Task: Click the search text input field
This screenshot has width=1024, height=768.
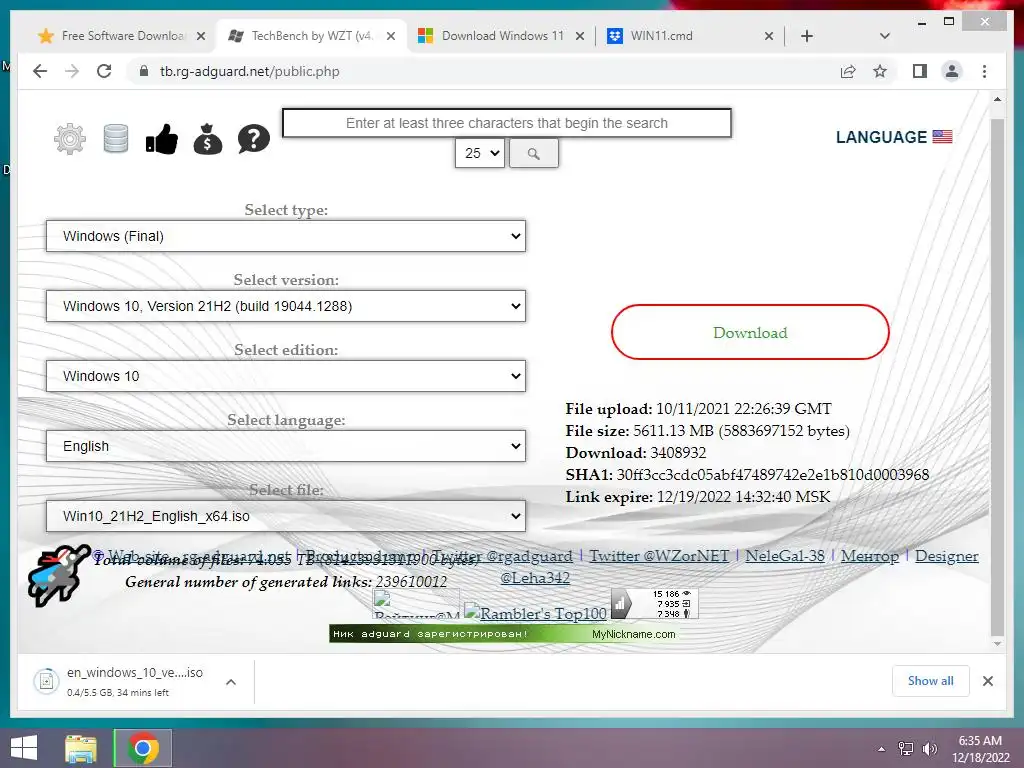Action: [x=507, y=123]
